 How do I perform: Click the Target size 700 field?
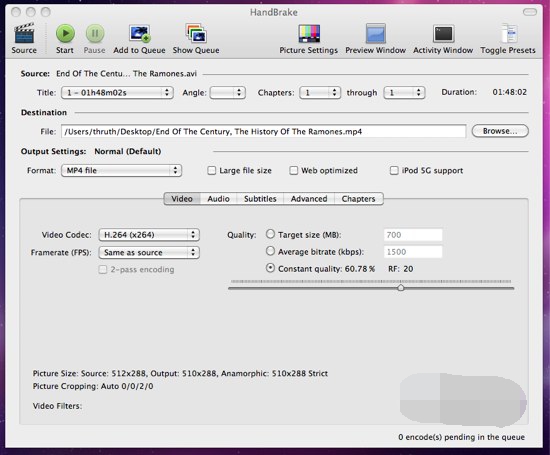click(413, 235)
